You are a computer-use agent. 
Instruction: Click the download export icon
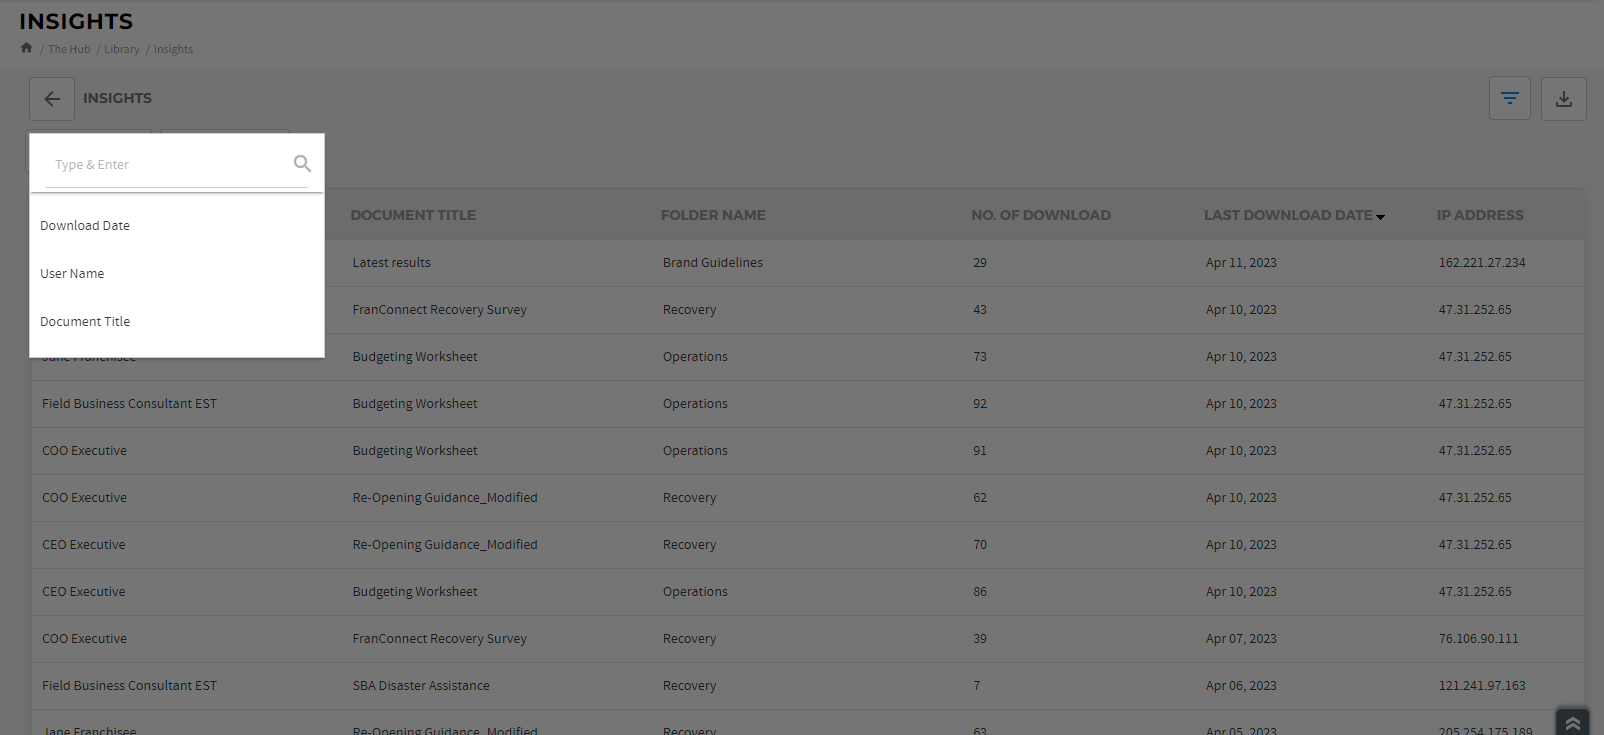point(1563,99)
